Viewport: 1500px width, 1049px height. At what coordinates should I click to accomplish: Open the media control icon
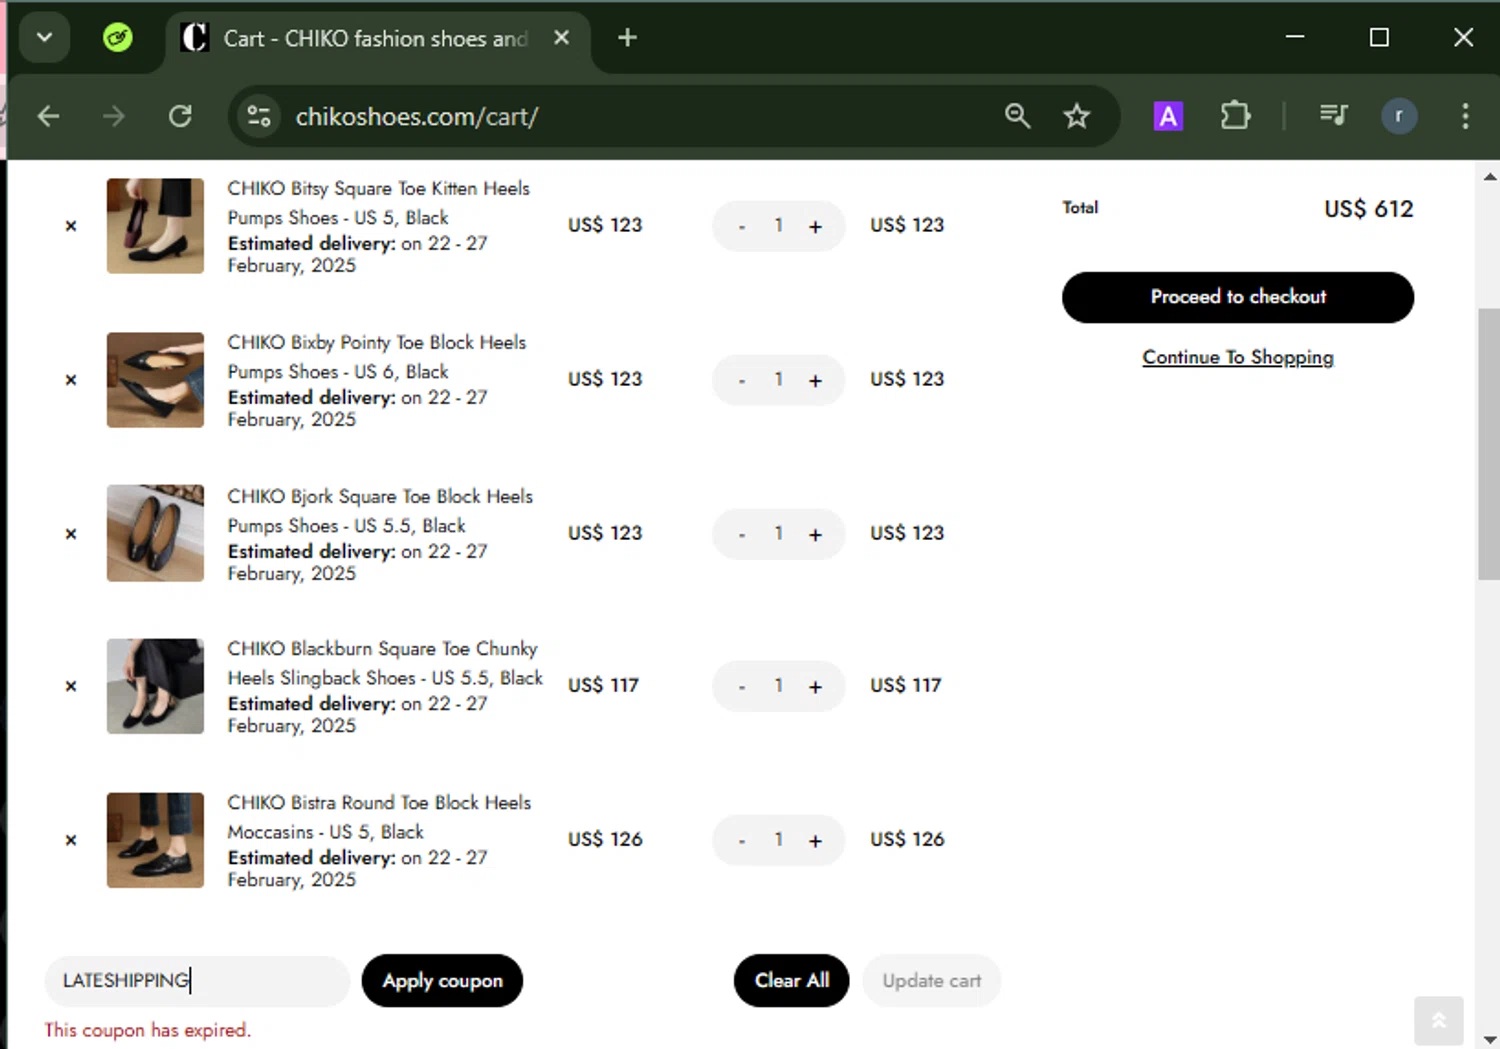click(1333, 116)
